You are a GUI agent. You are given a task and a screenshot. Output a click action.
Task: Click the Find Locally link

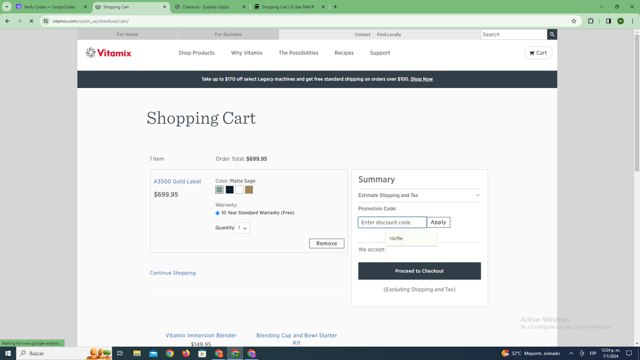click(x=389, y=35)
